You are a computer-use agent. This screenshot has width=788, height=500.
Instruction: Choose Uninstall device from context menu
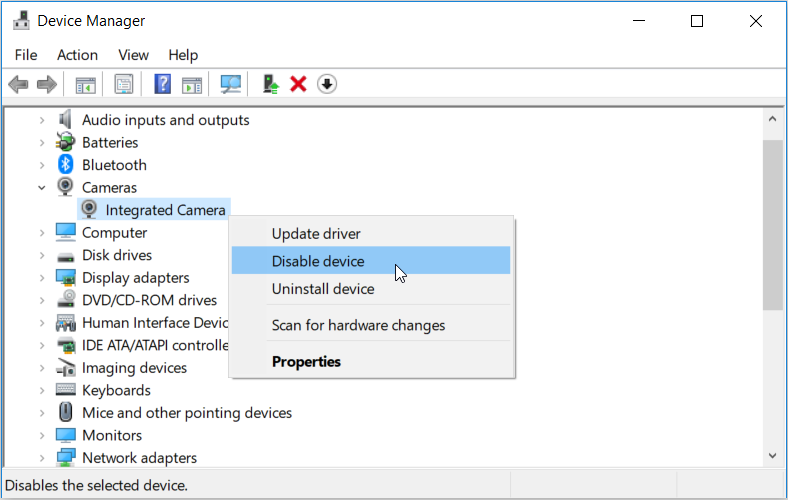(371, 289)
